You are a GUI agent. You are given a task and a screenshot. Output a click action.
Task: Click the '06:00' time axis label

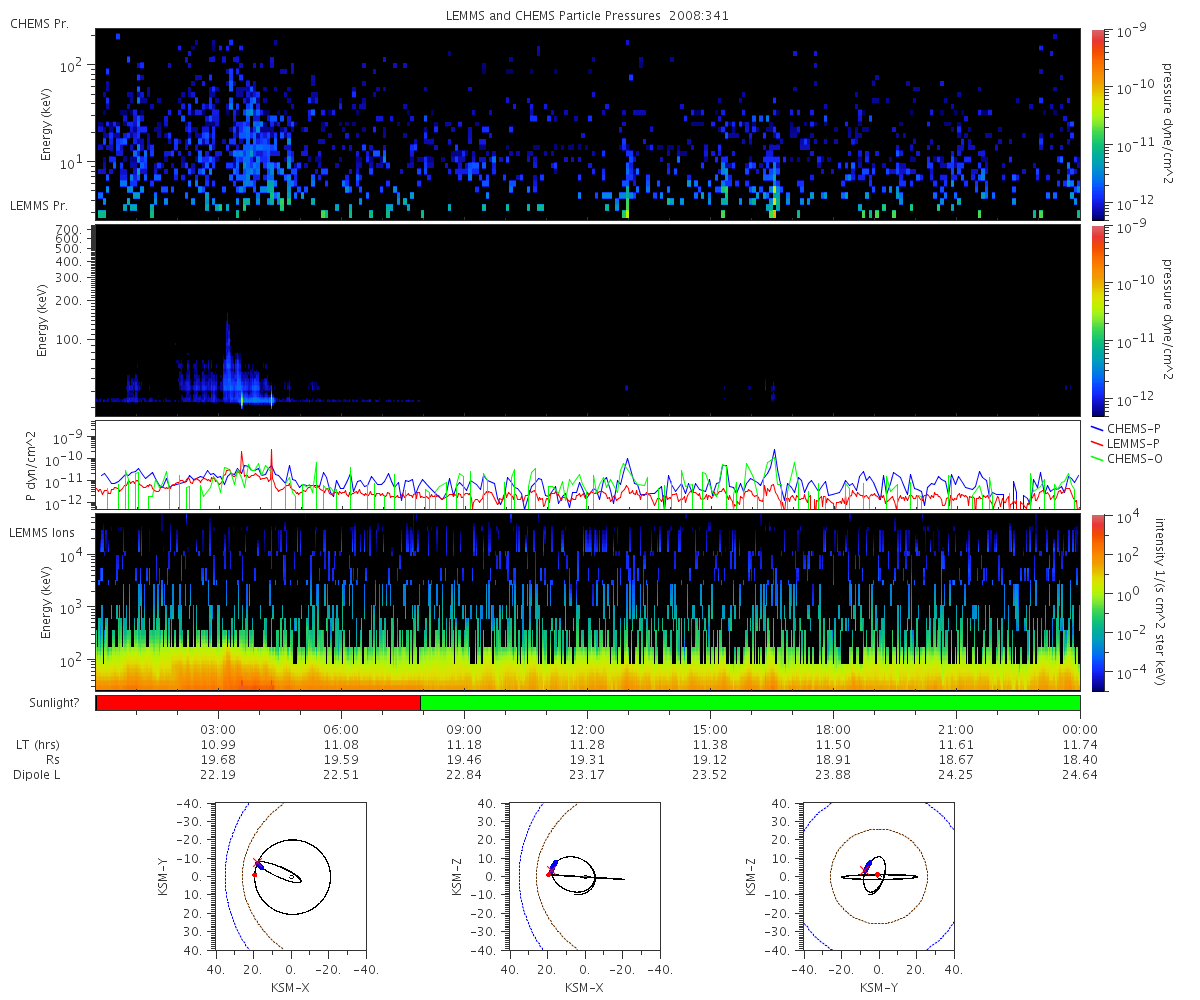pos(342,731)
